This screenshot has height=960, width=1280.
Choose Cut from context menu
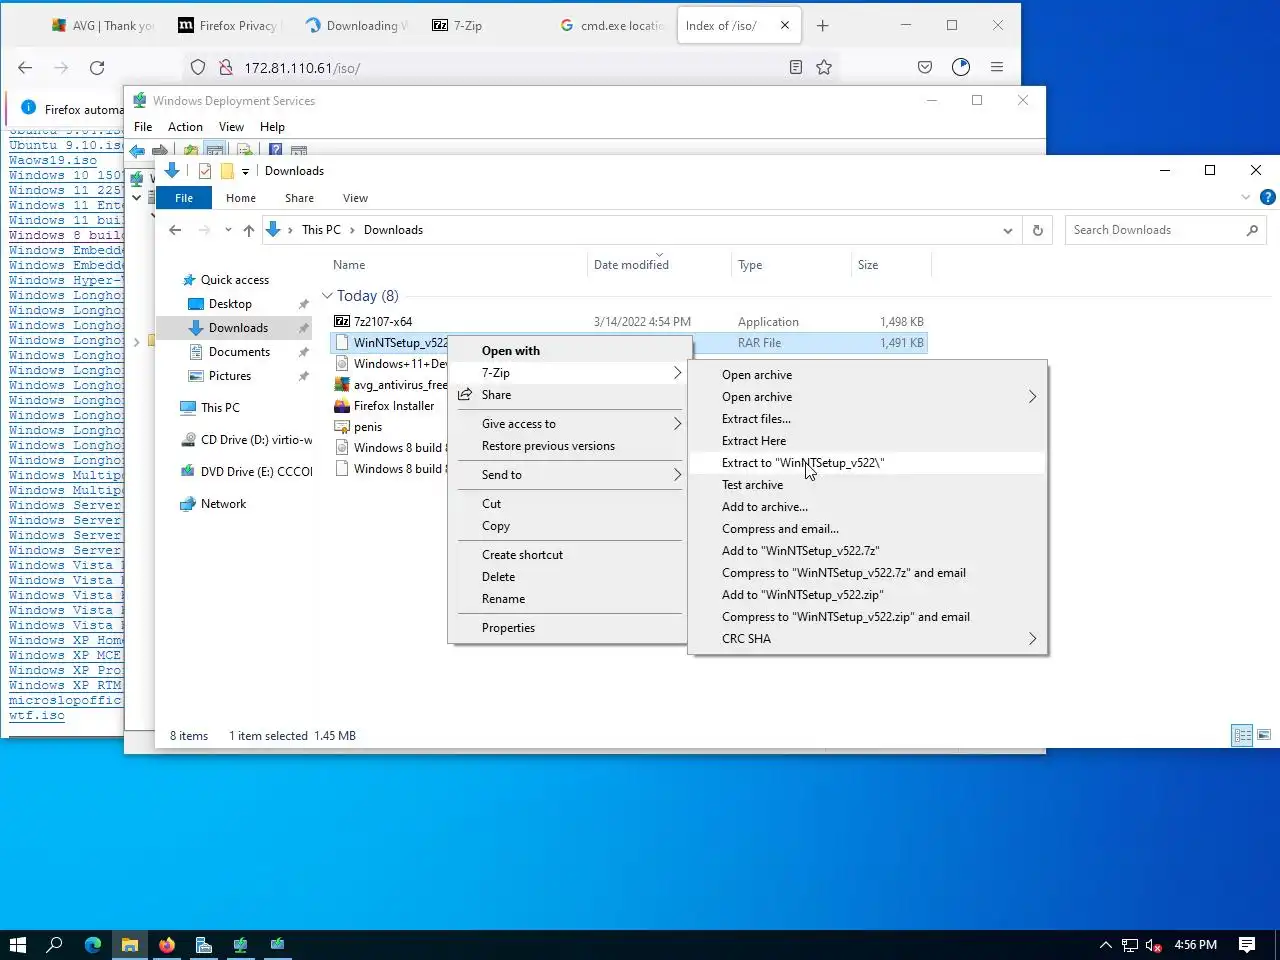tap(491, 504)
